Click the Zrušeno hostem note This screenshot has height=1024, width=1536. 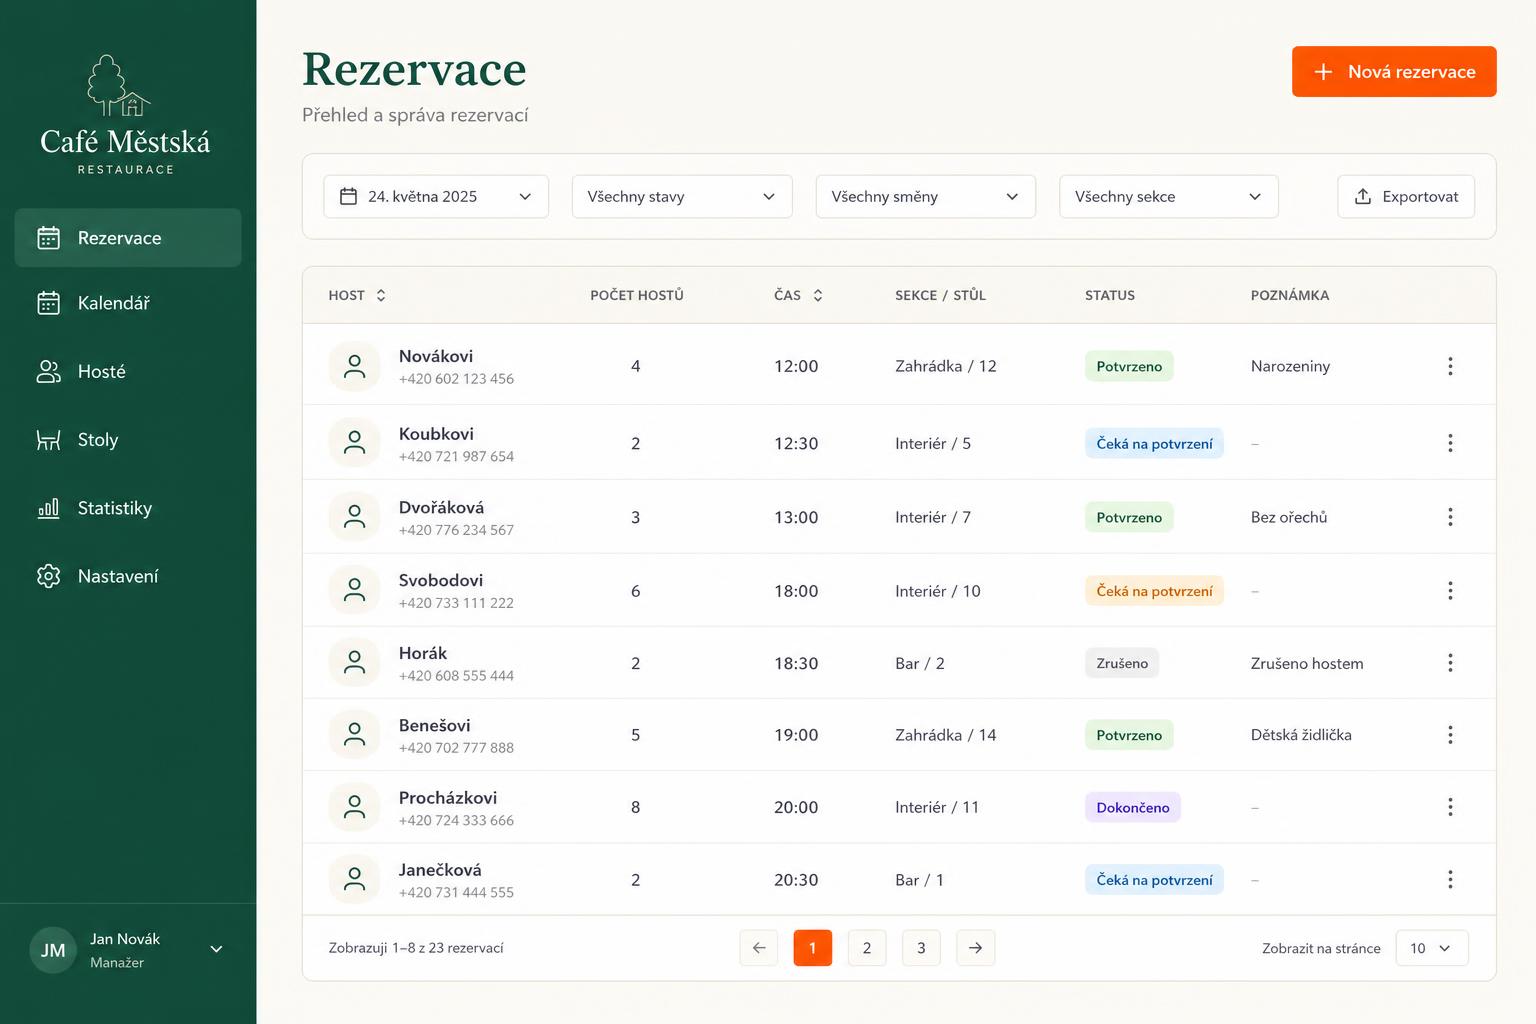[1307, 663]
